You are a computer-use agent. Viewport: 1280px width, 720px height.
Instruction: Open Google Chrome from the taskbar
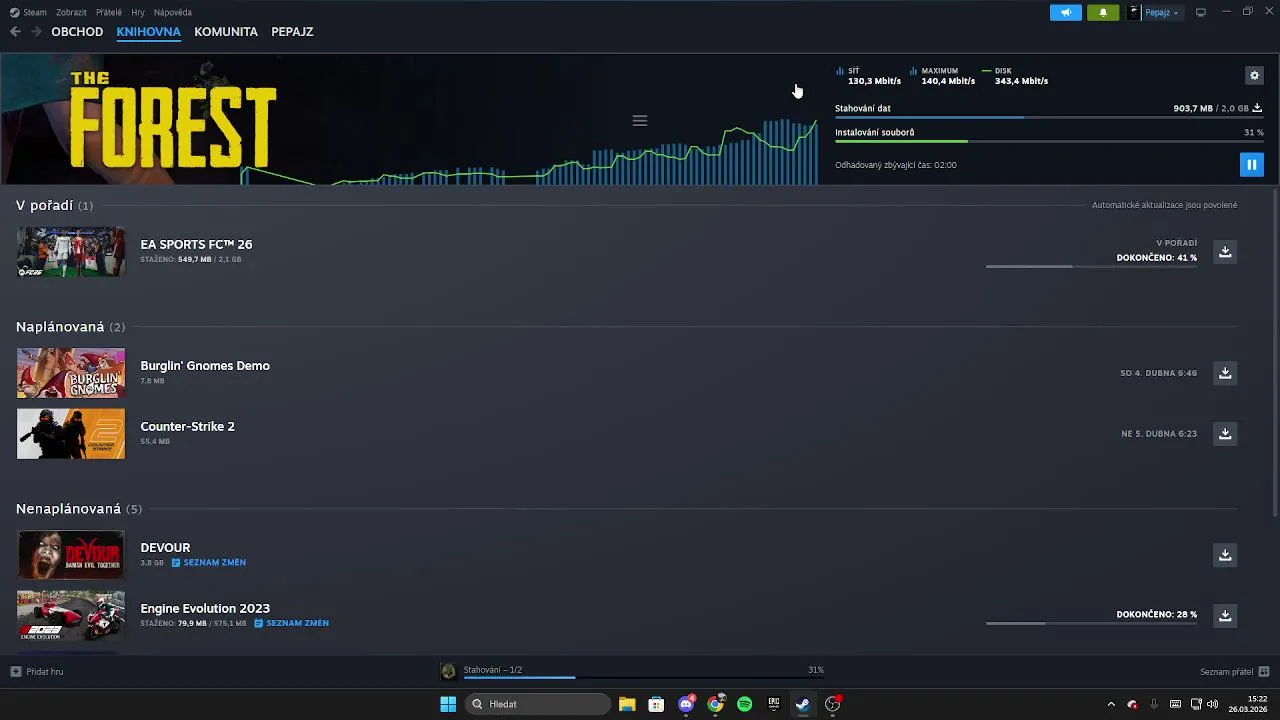(x=715, y=704)
